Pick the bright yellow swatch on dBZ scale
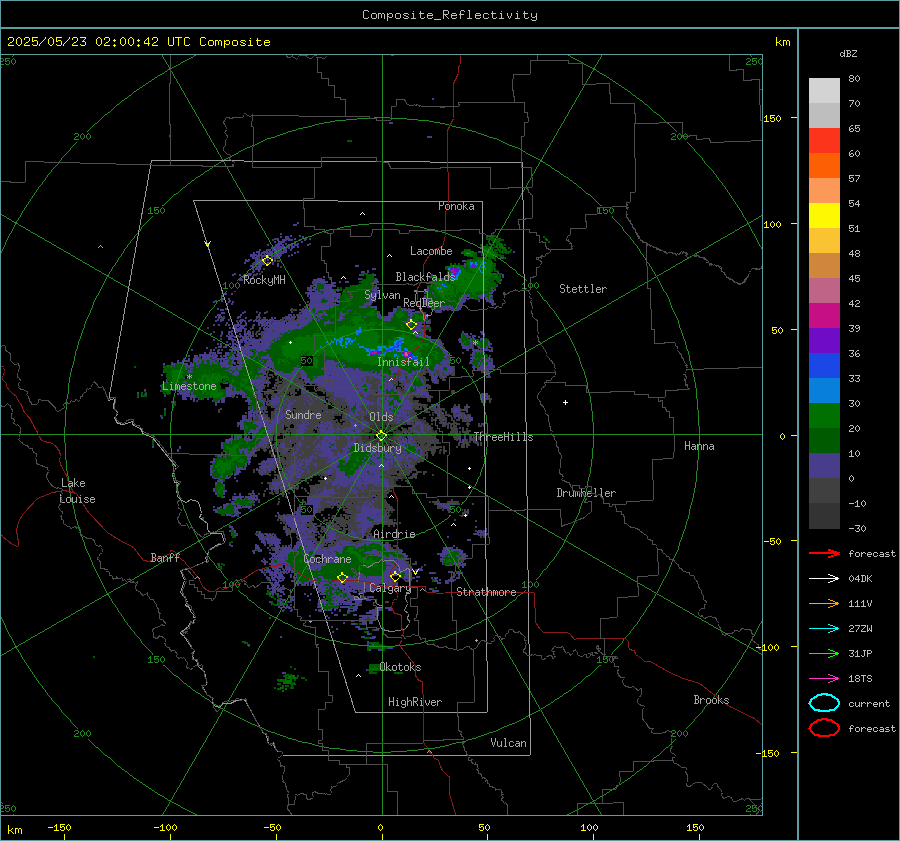Screen dimensions: 900x841 tap(824, 216)
